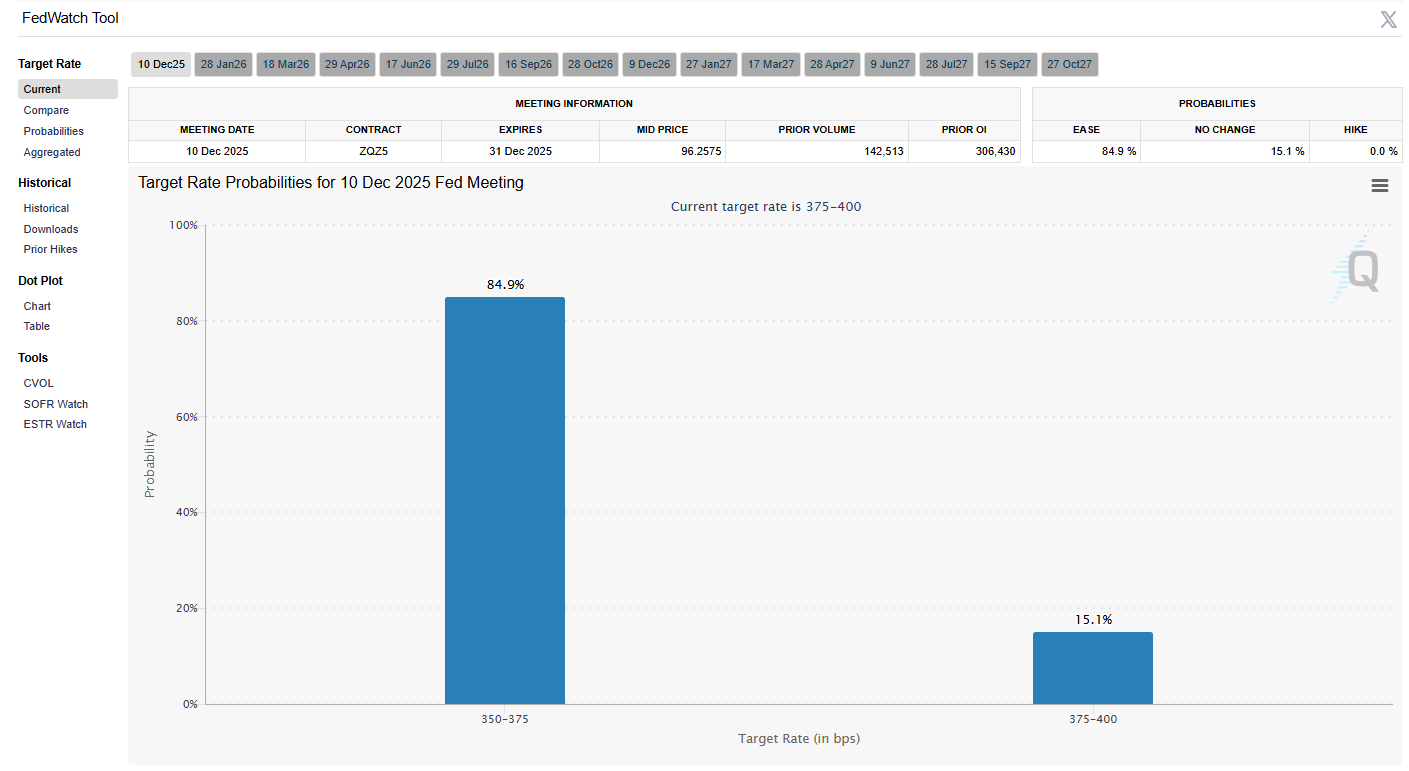The height and width of the screenshot is (771, 1409).
Task: Switch to the 18 Mar26 meeting tab
Action: 285,64
